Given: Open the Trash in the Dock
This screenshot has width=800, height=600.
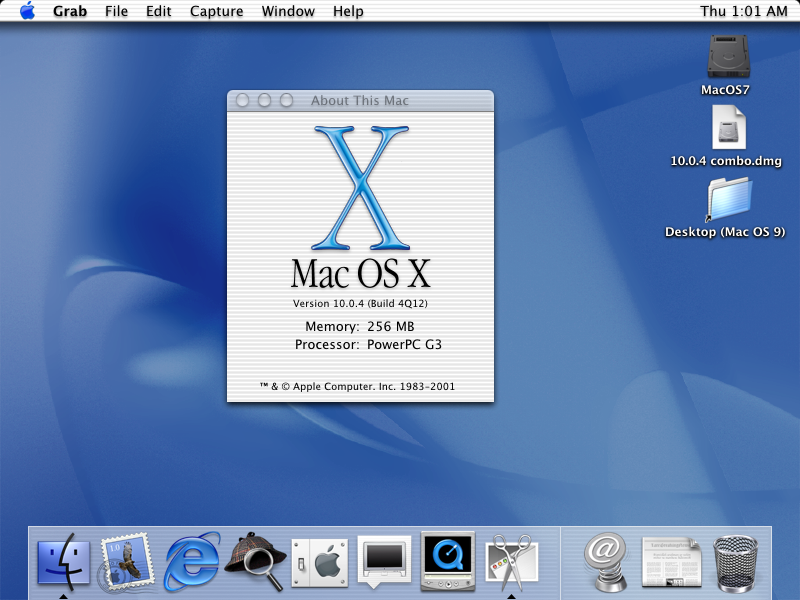Looking at the screenshot, I should click(x=735, y=563).
